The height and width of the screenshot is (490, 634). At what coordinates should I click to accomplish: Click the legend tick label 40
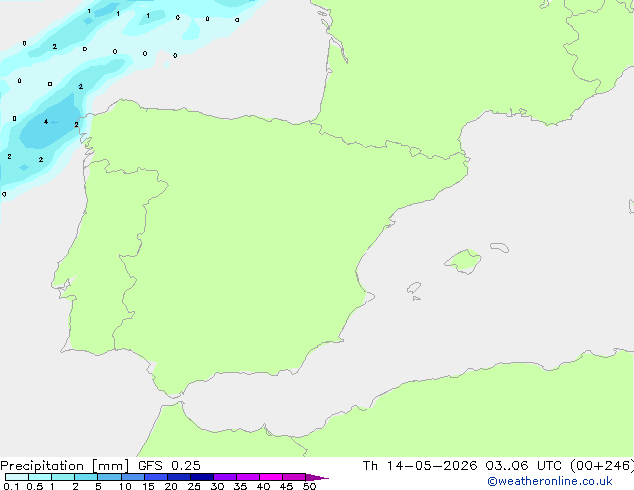(263, 486)
